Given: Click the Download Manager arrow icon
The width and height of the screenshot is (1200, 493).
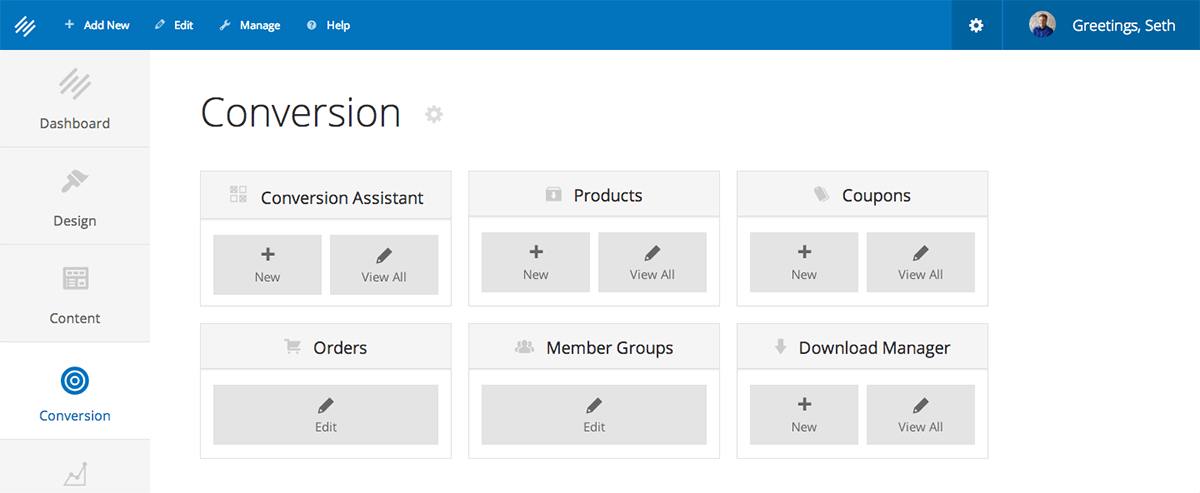Looking at the screenshot, I should point(781,347).
